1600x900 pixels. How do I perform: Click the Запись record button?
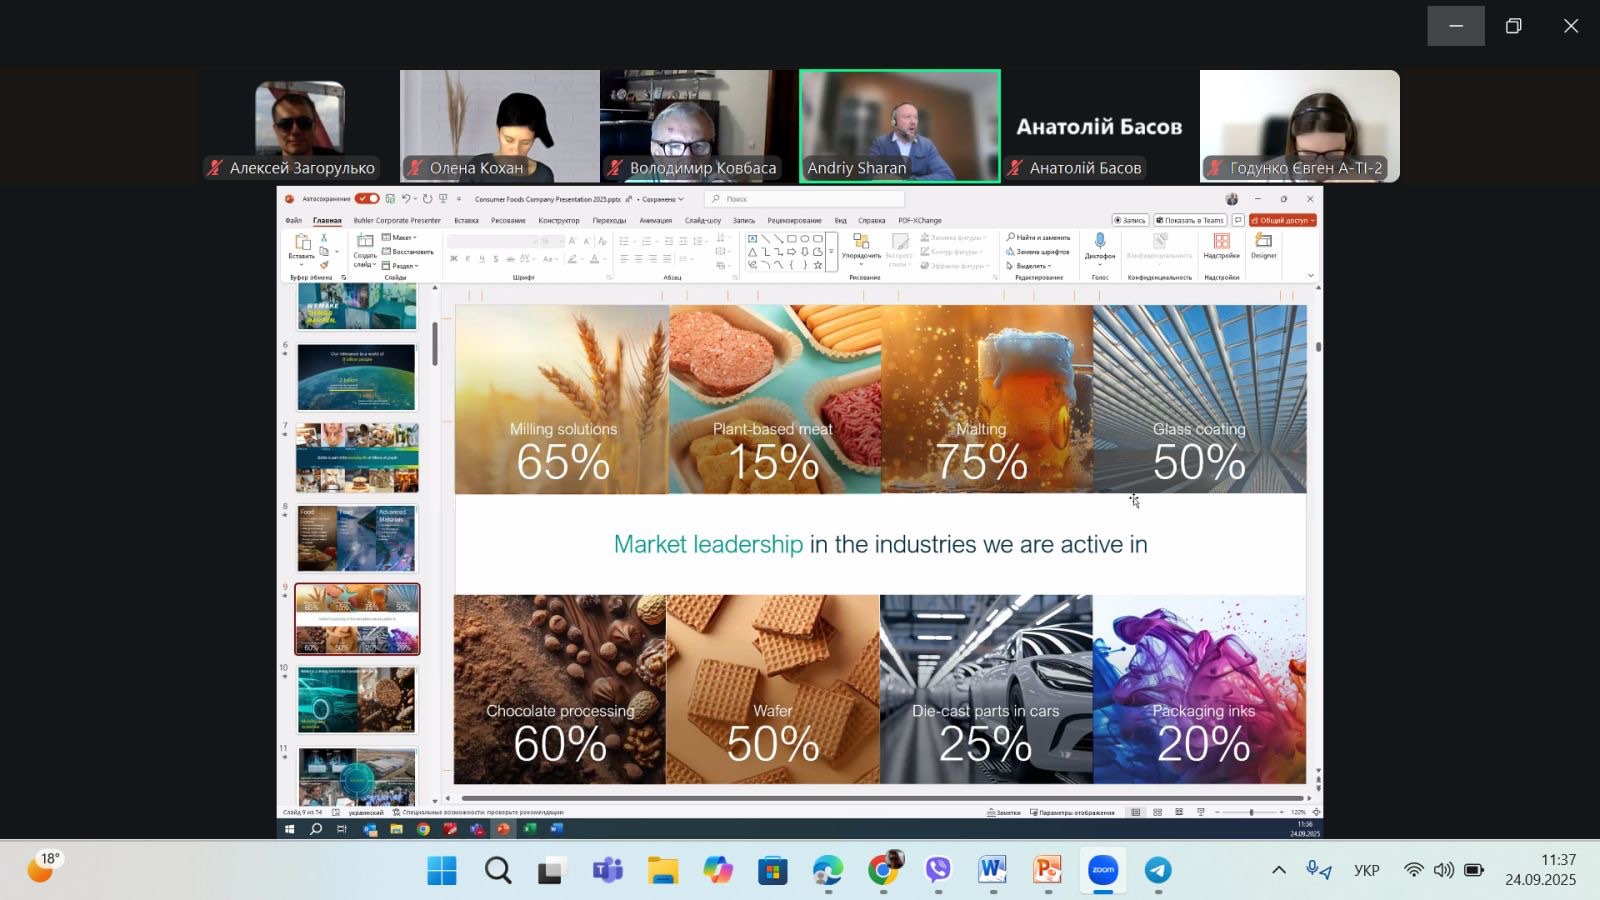pos(1131,220)
